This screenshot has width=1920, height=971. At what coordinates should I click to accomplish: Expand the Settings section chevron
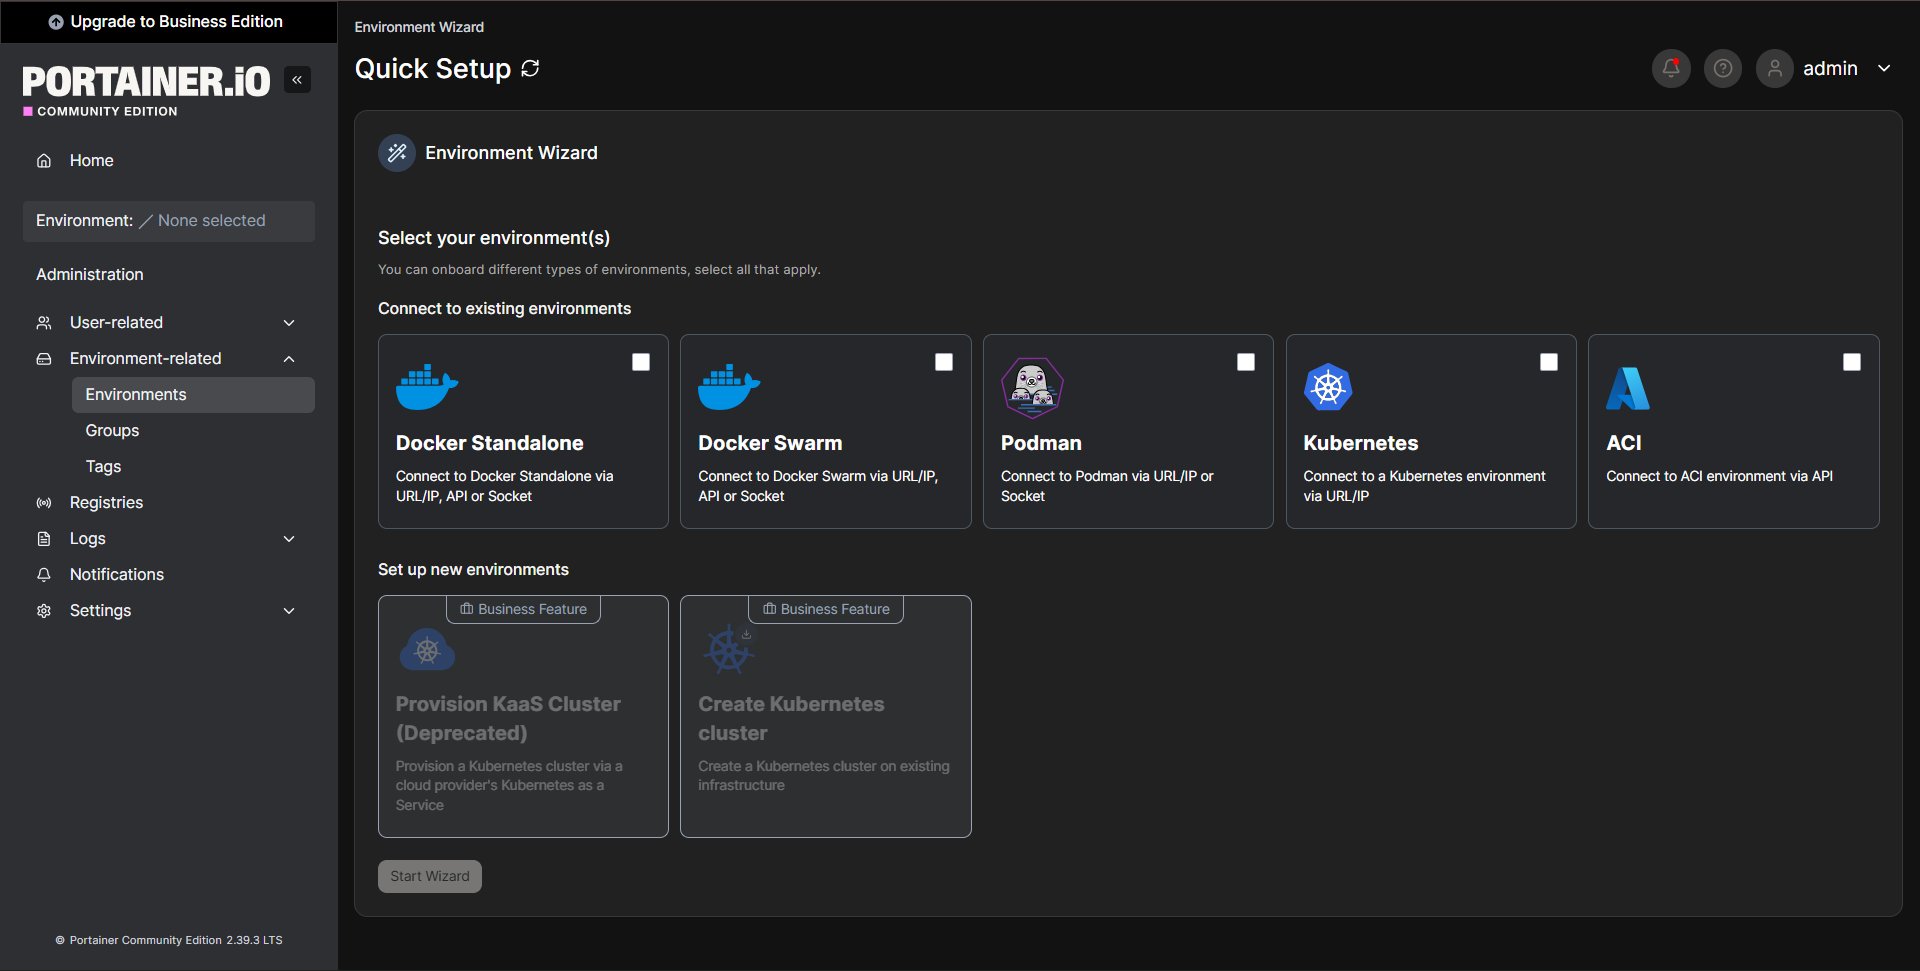click(x=289, y=611)
